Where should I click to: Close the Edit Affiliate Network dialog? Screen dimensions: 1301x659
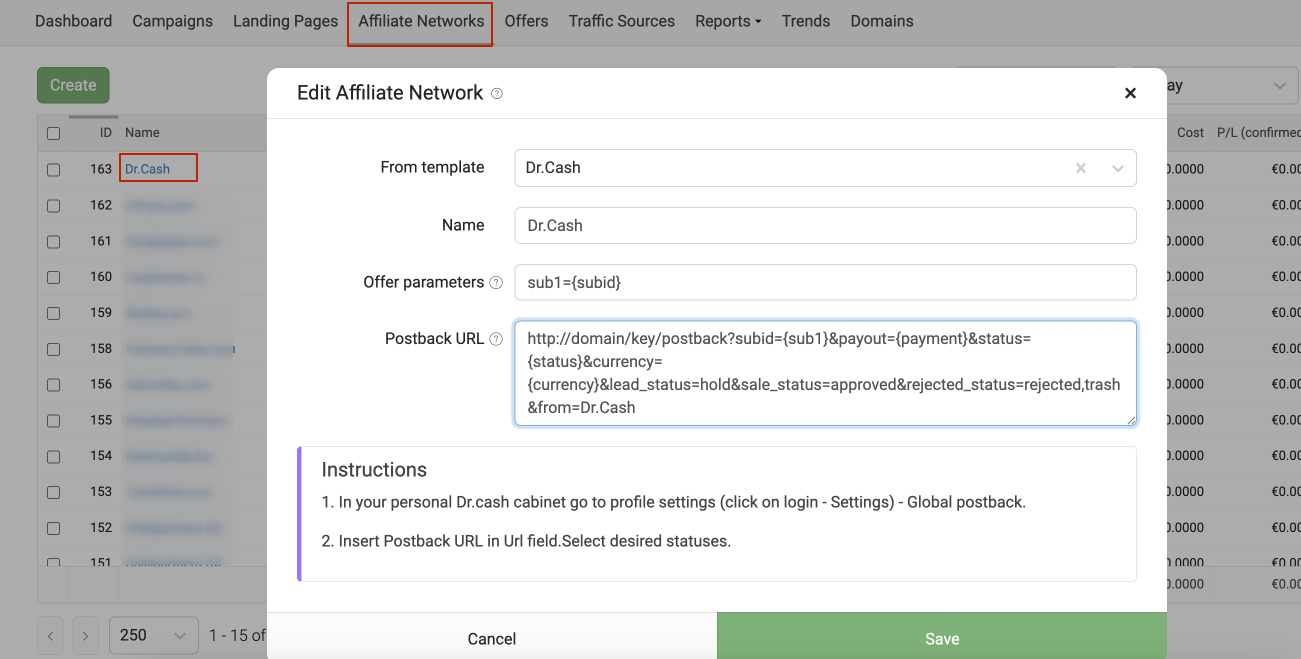point(1130,93)
